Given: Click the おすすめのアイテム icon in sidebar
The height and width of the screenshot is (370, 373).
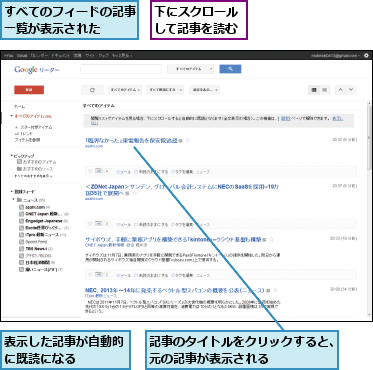Looking at the screenshot, I should [19, 162].
